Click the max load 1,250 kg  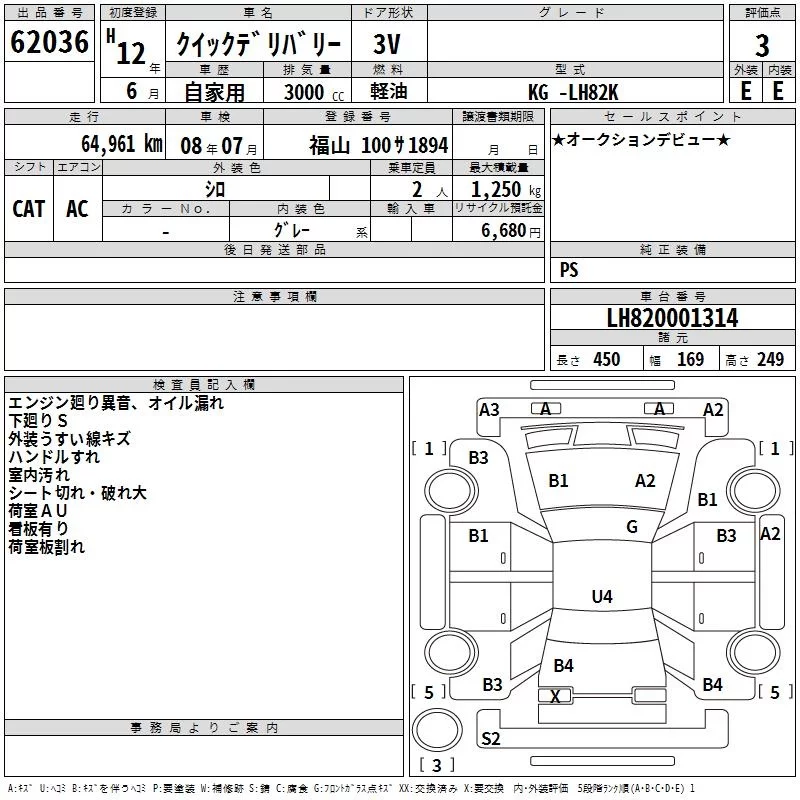click(x=506, y=190)
